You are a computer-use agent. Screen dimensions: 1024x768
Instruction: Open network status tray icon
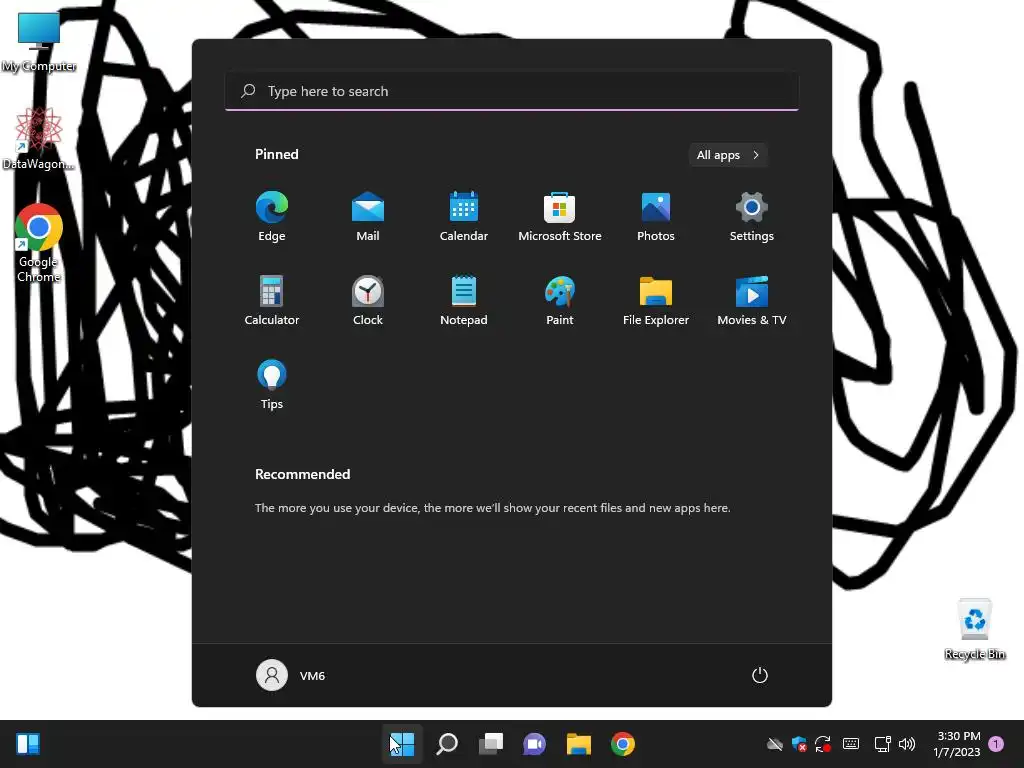(x=882, y=744)
